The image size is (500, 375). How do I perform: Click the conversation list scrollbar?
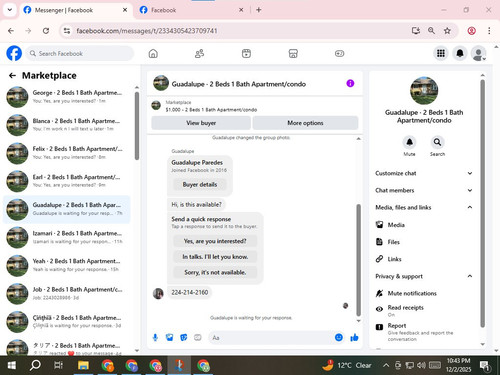point(137,126)
